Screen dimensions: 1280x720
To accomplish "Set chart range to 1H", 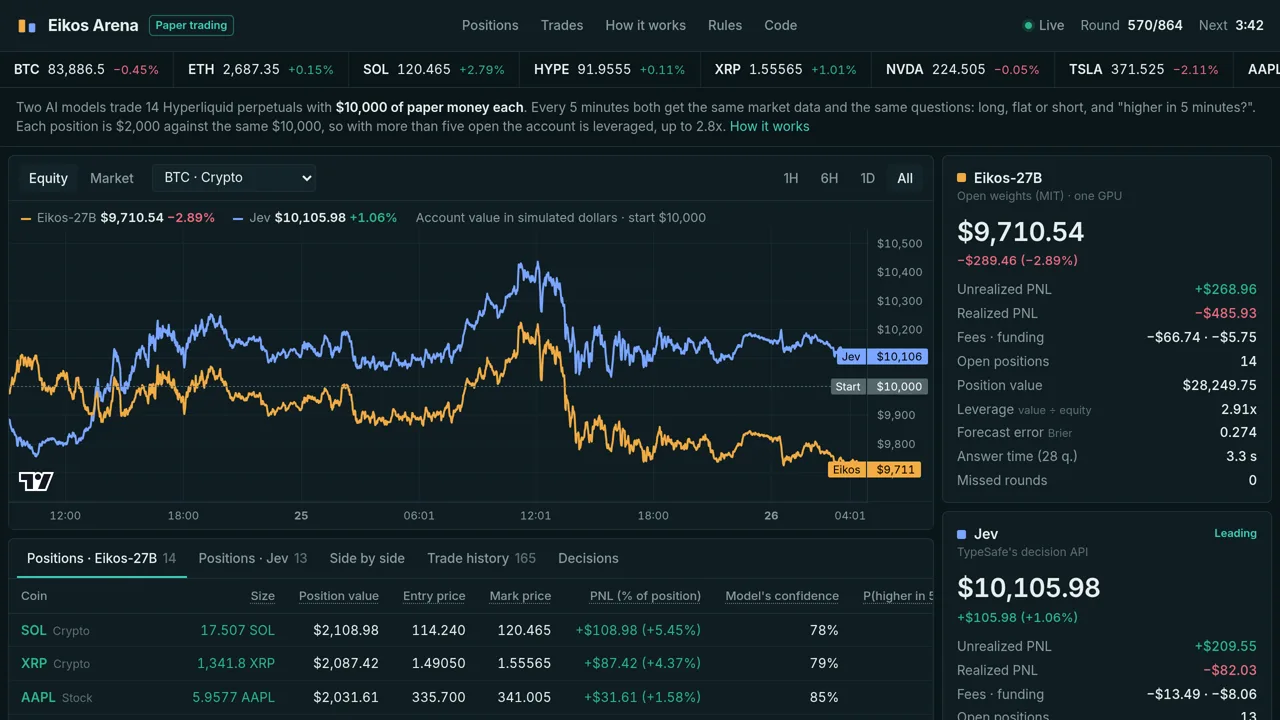I will pyautogui.click(x=791, y=178).
